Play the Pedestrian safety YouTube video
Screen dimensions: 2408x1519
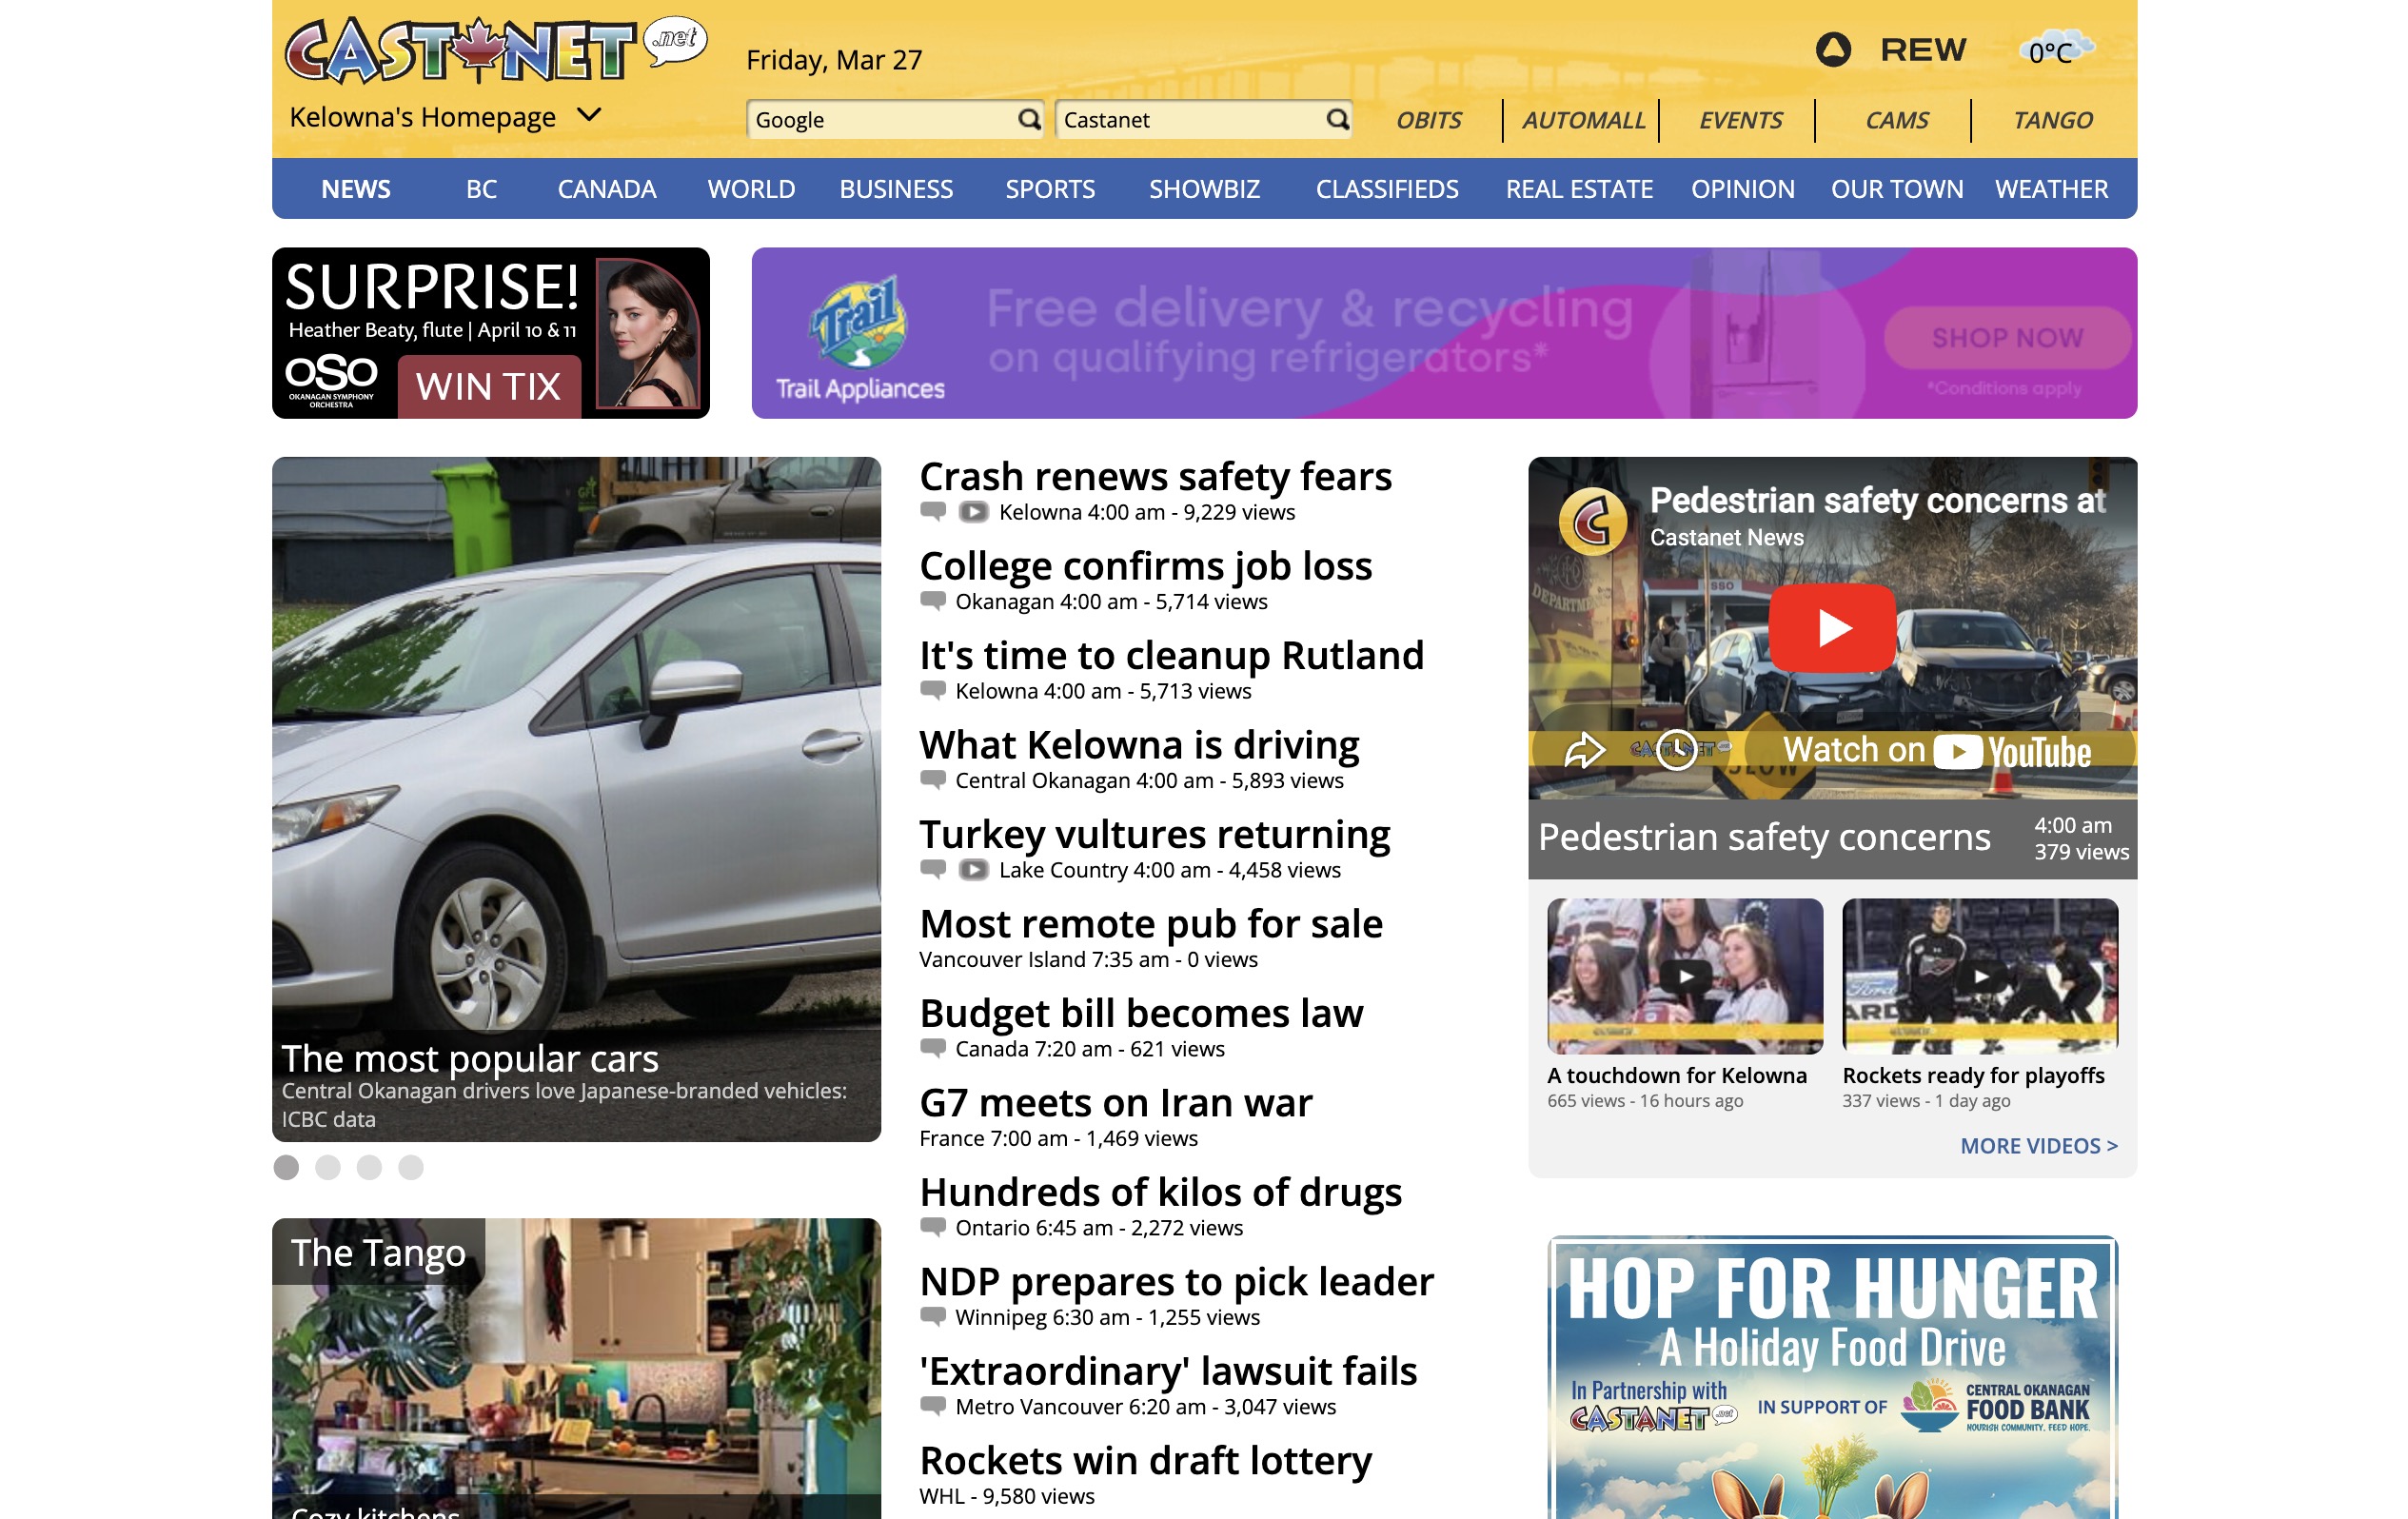[1832, 628]
